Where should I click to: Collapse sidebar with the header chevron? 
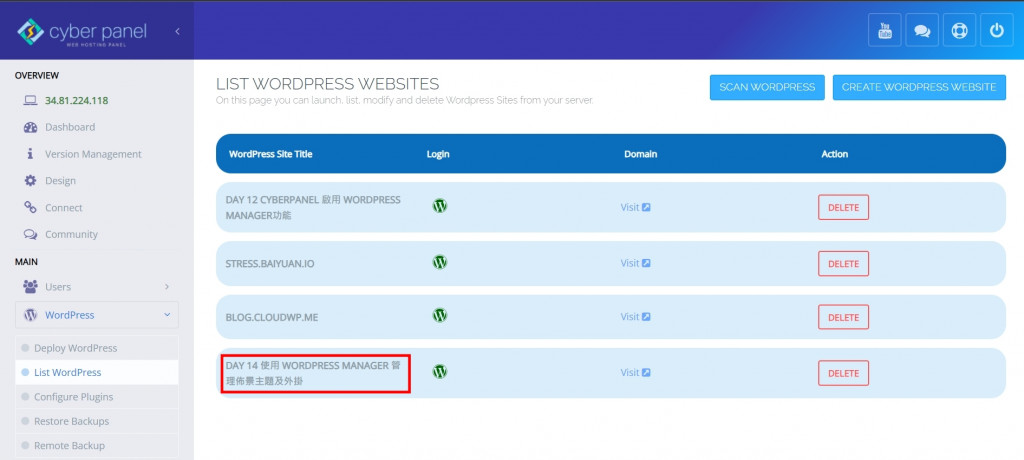177,31
